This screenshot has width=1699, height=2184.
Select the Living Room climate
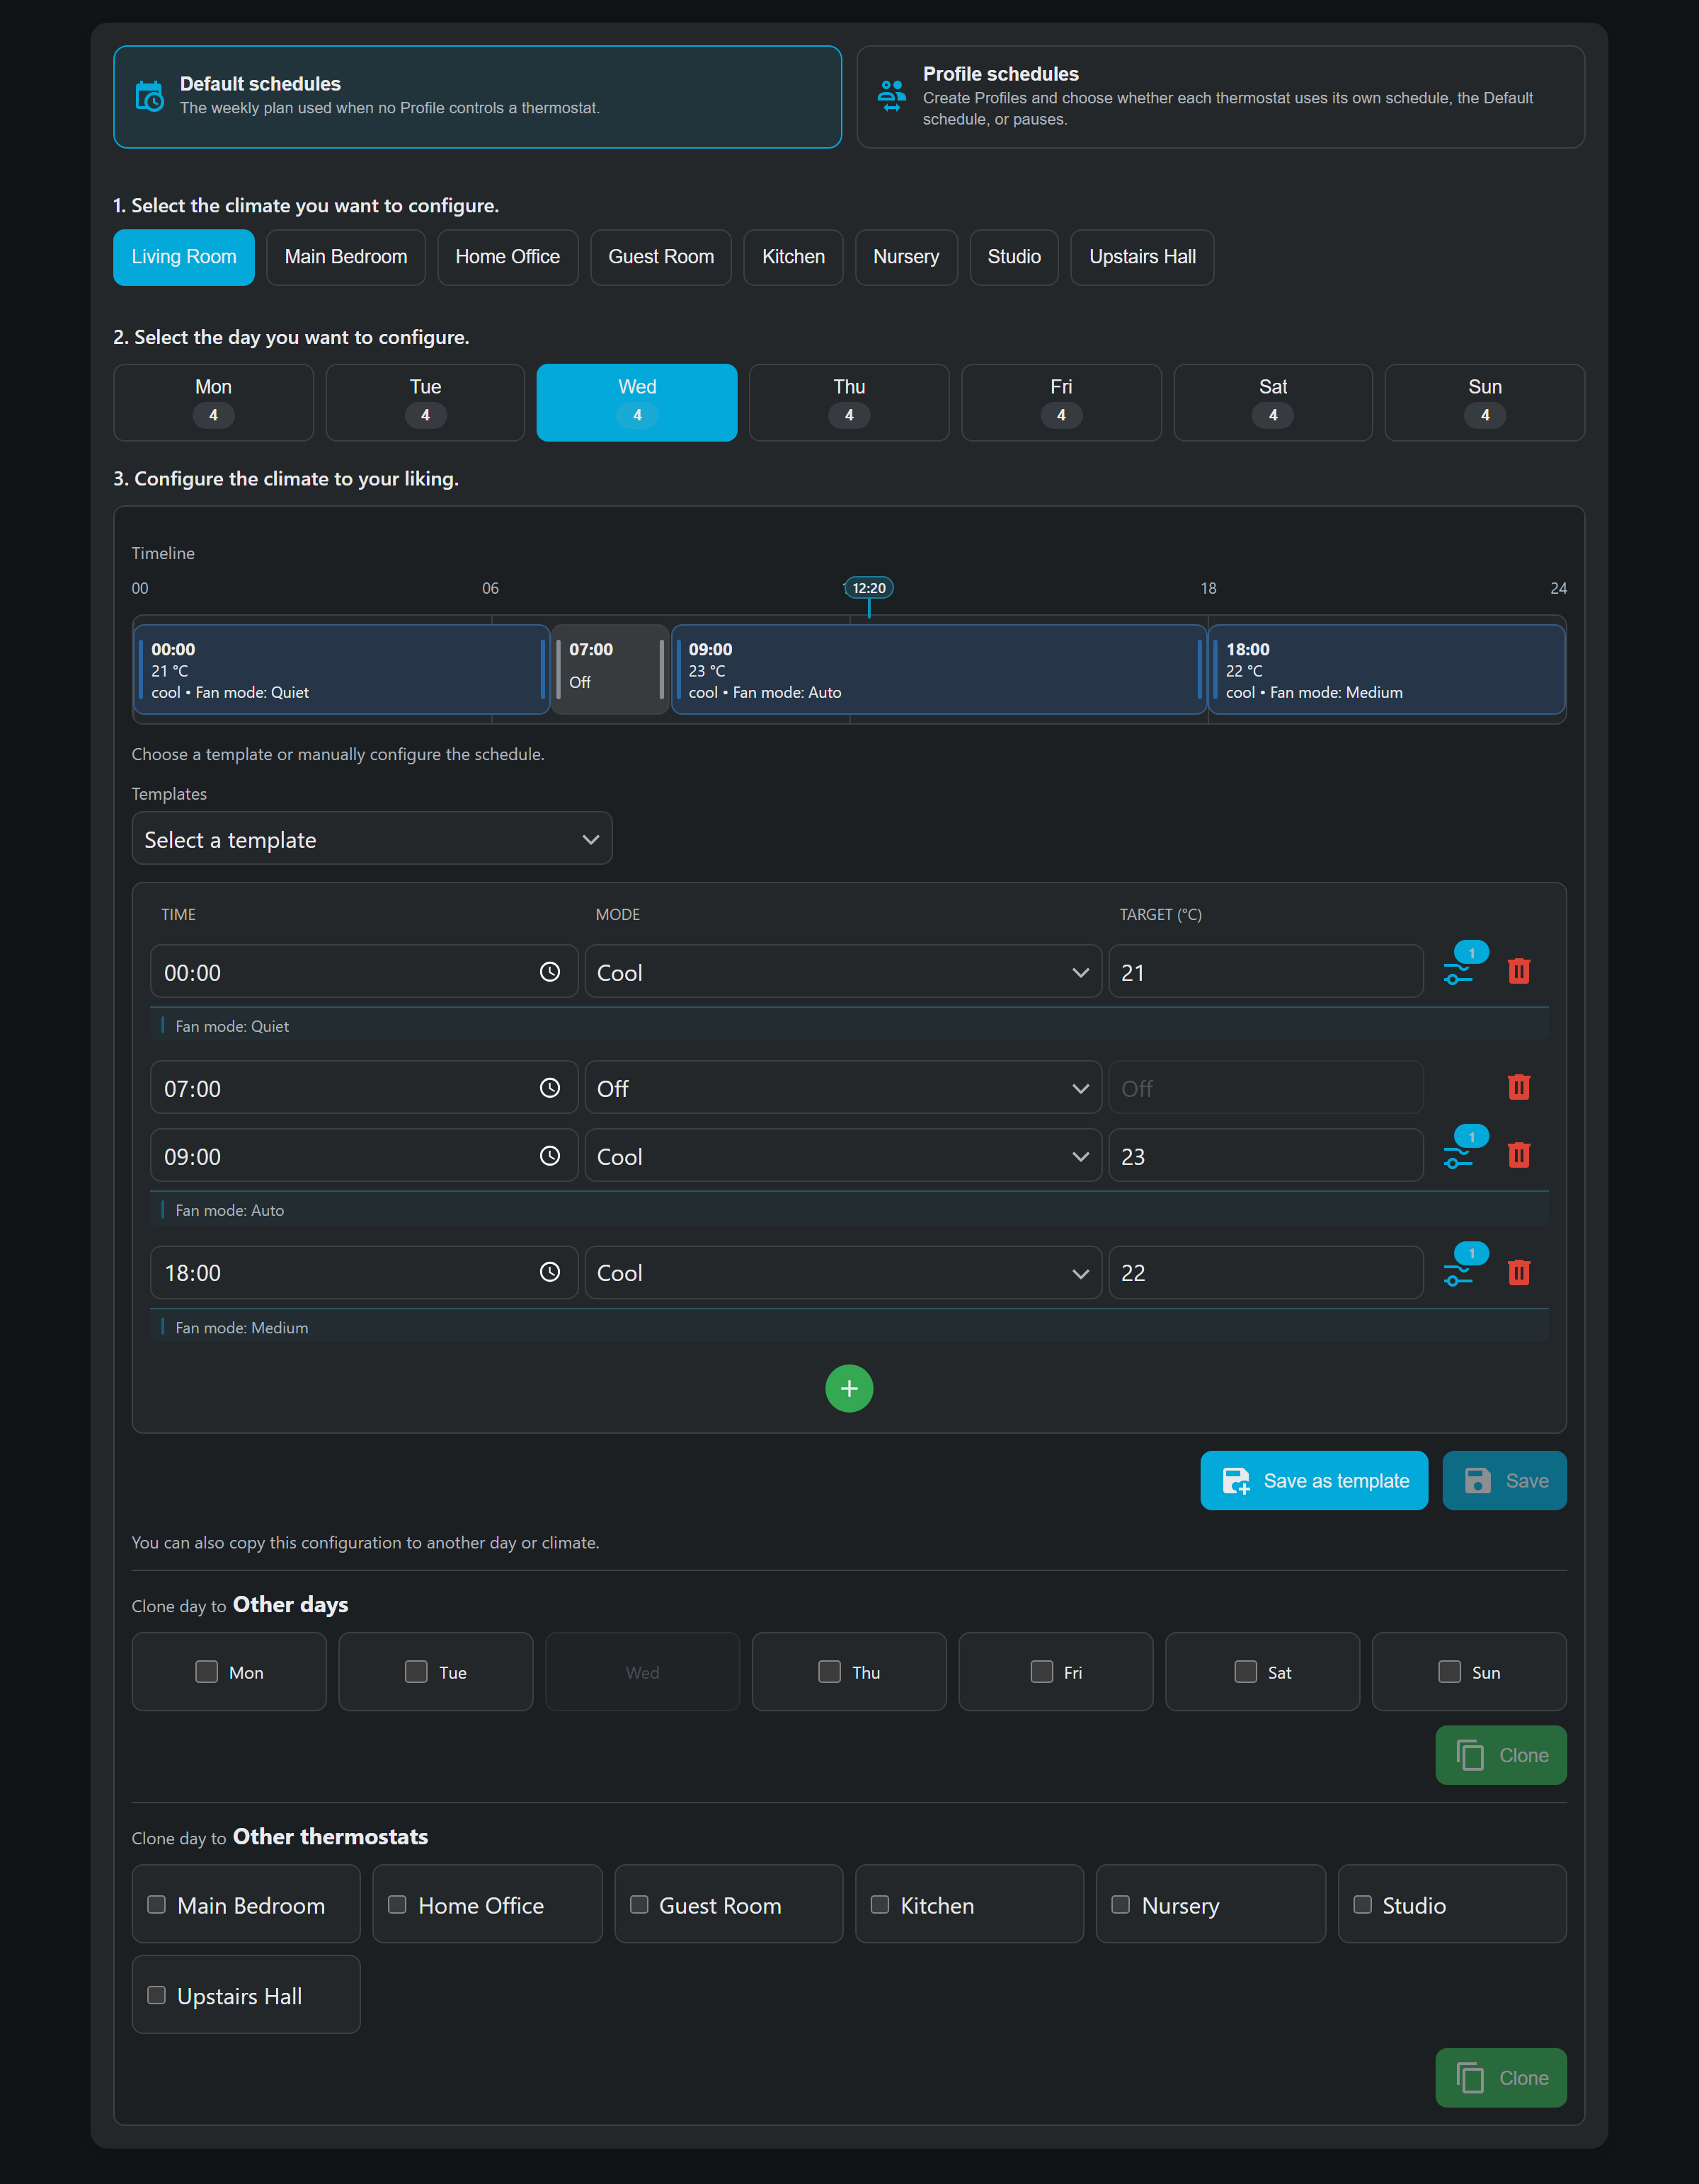[x=184, y=257]
